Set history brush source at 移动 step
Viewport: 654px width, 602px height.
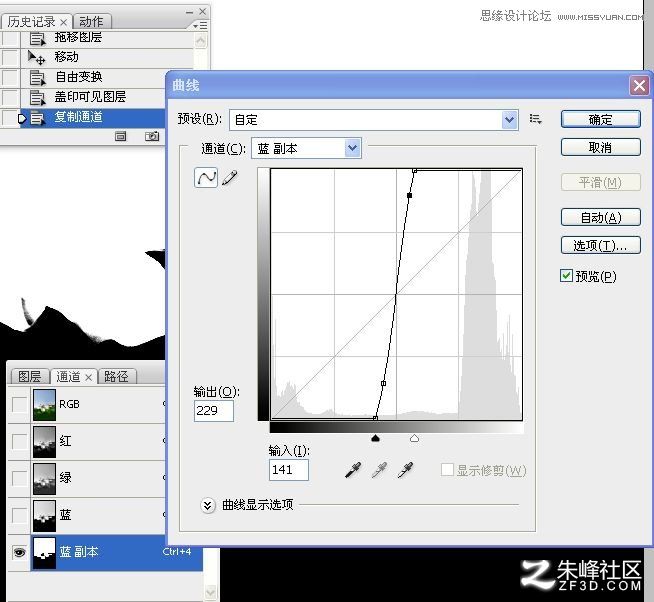click(10, 58)
